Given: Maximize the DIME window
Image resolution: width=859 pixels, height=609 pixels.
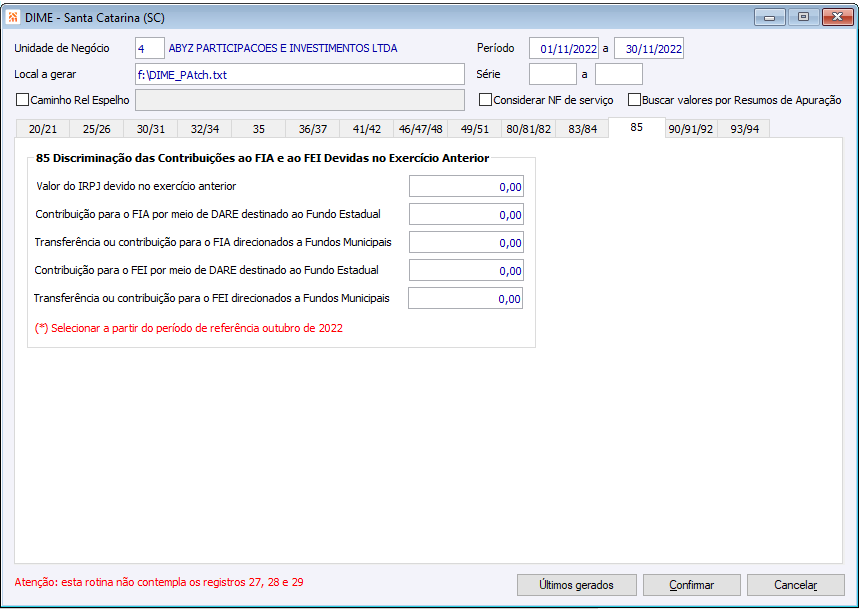Looking at the screenshot, I should pos(803,17).
